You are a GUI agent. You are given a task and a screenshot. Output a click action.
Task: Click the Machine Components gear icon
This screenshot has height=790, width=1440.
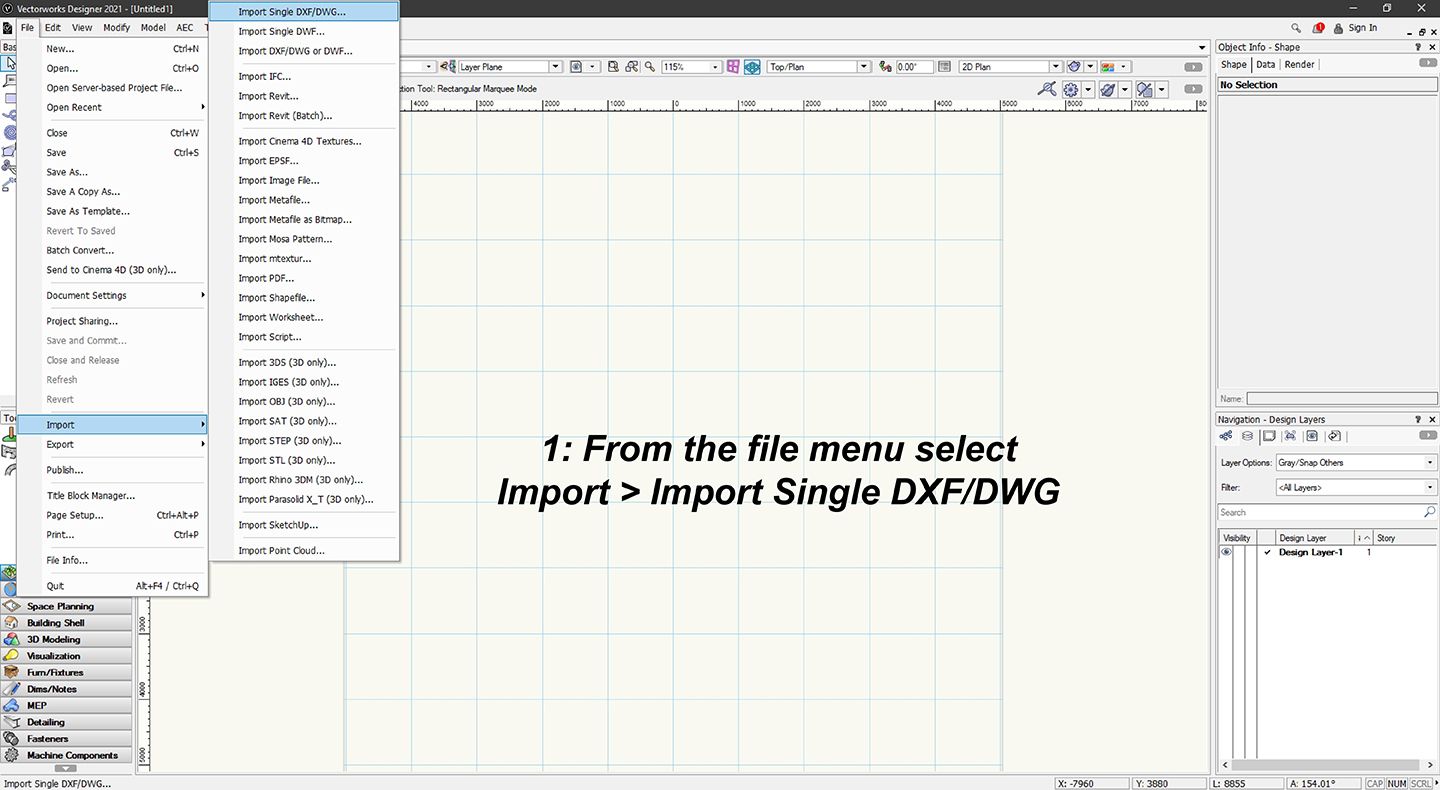pyautogui.click(x=11, y=755)
